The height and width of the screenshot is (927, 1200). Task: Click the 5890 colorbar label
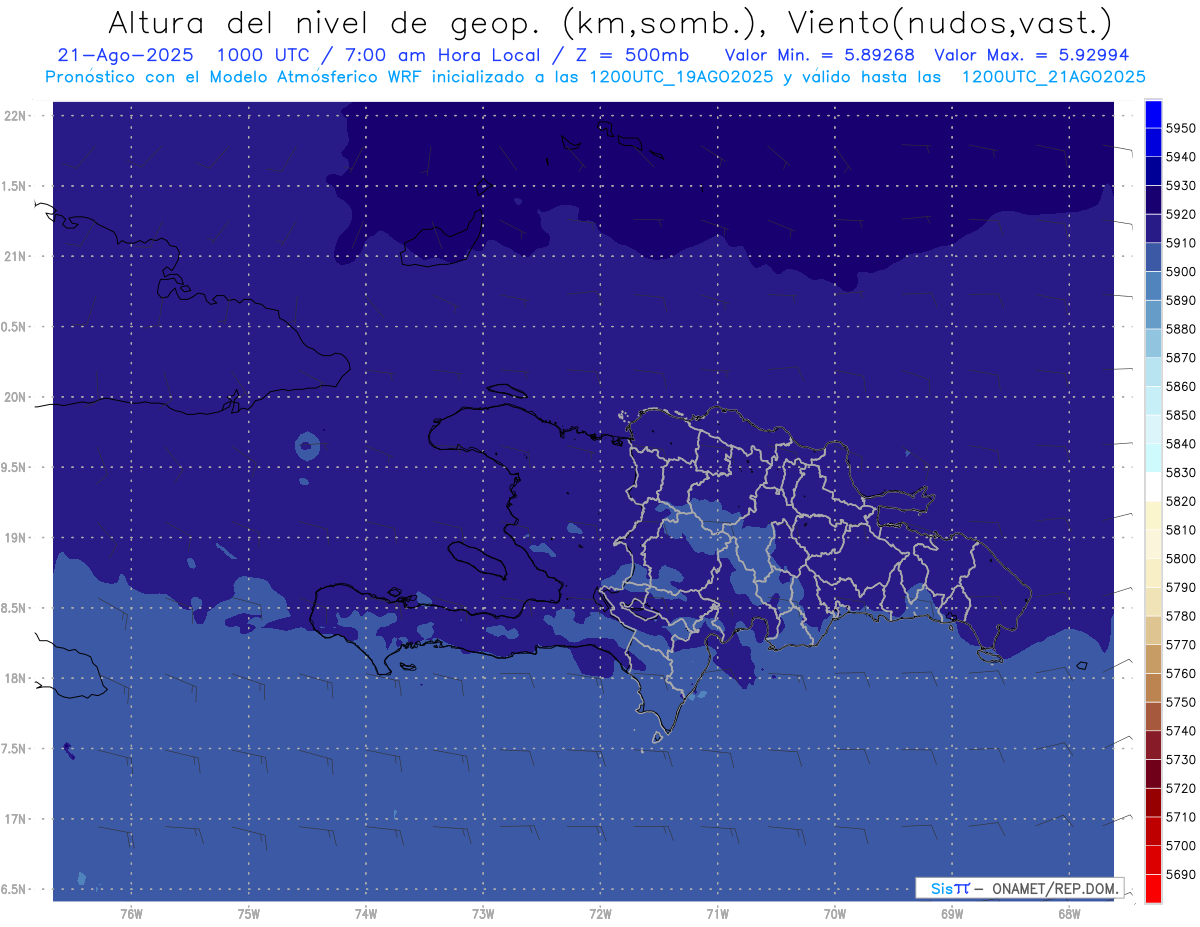1181,300
